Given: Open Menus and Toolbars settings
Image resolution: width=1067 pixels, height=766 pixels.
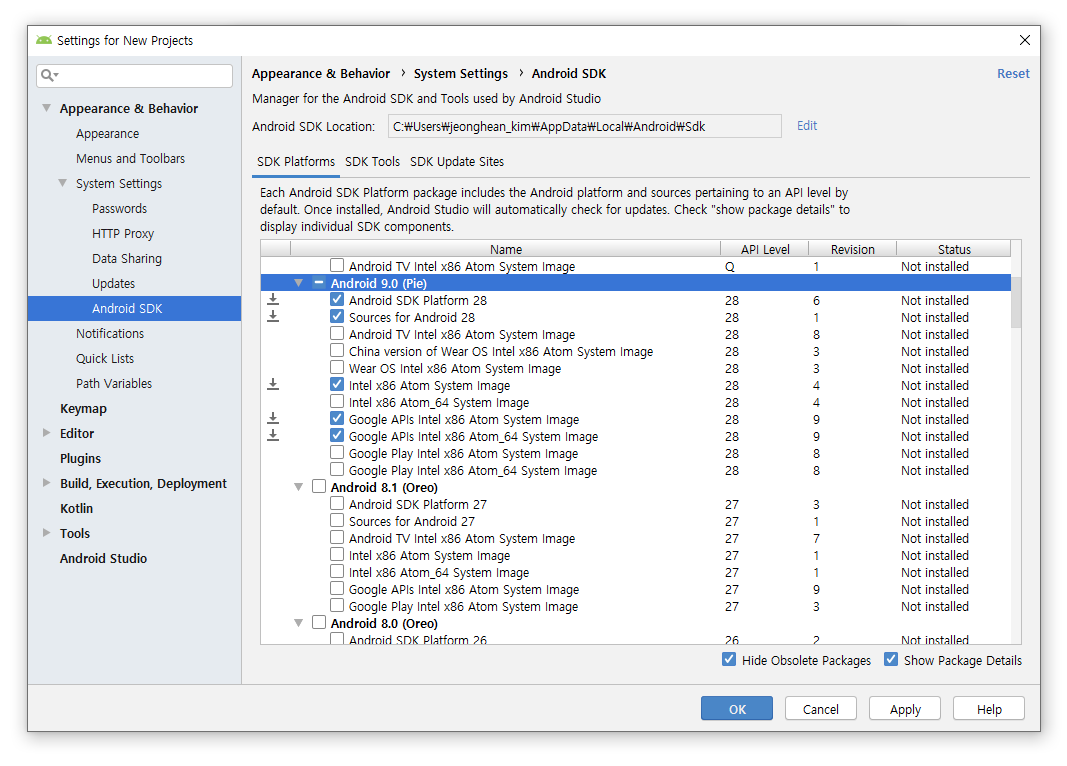Looking at the screenshot, I should click(x=131, y=159).
